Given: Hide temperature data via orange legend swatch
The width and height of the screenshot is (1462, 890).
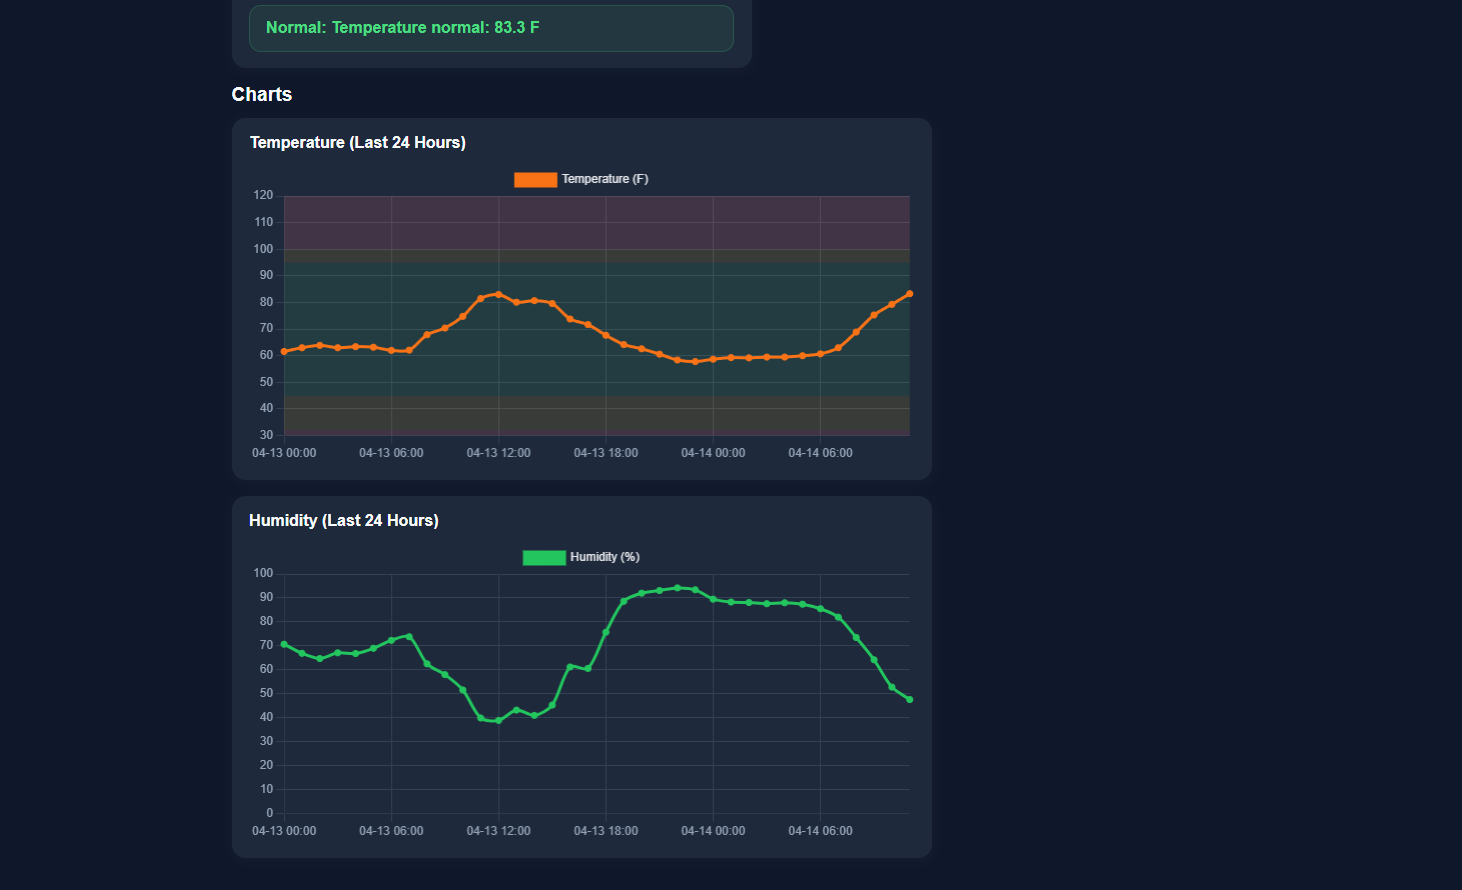Looking at the screenshot, I should point(534,178).
